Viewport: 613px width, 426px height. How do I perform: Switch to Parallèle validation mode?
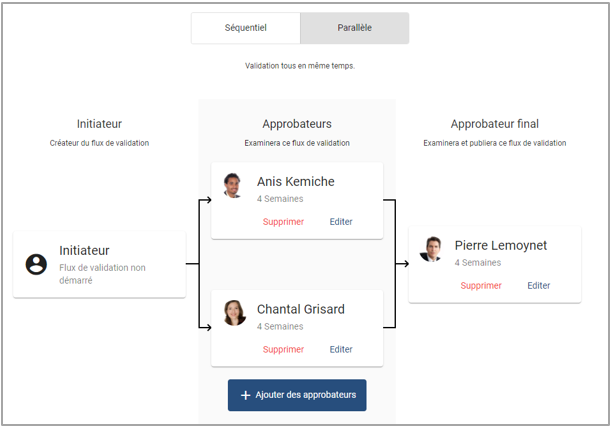pyautogui.click(x=354, y=28)
